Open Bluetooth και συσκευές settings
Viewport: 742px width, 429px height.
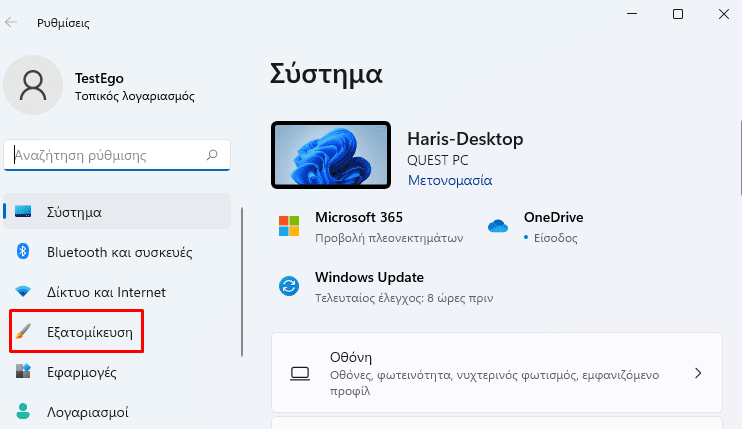click(117, 252)
